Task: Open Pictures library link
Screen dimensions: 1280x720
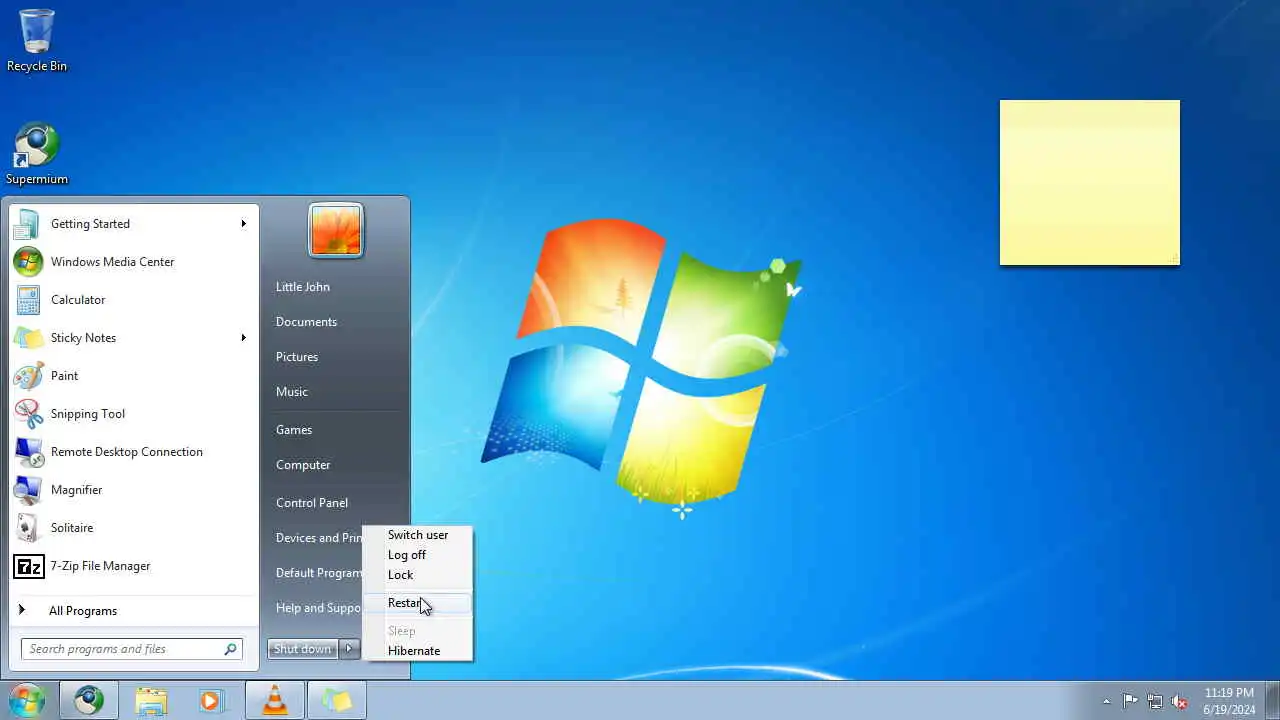Action: 335,357
